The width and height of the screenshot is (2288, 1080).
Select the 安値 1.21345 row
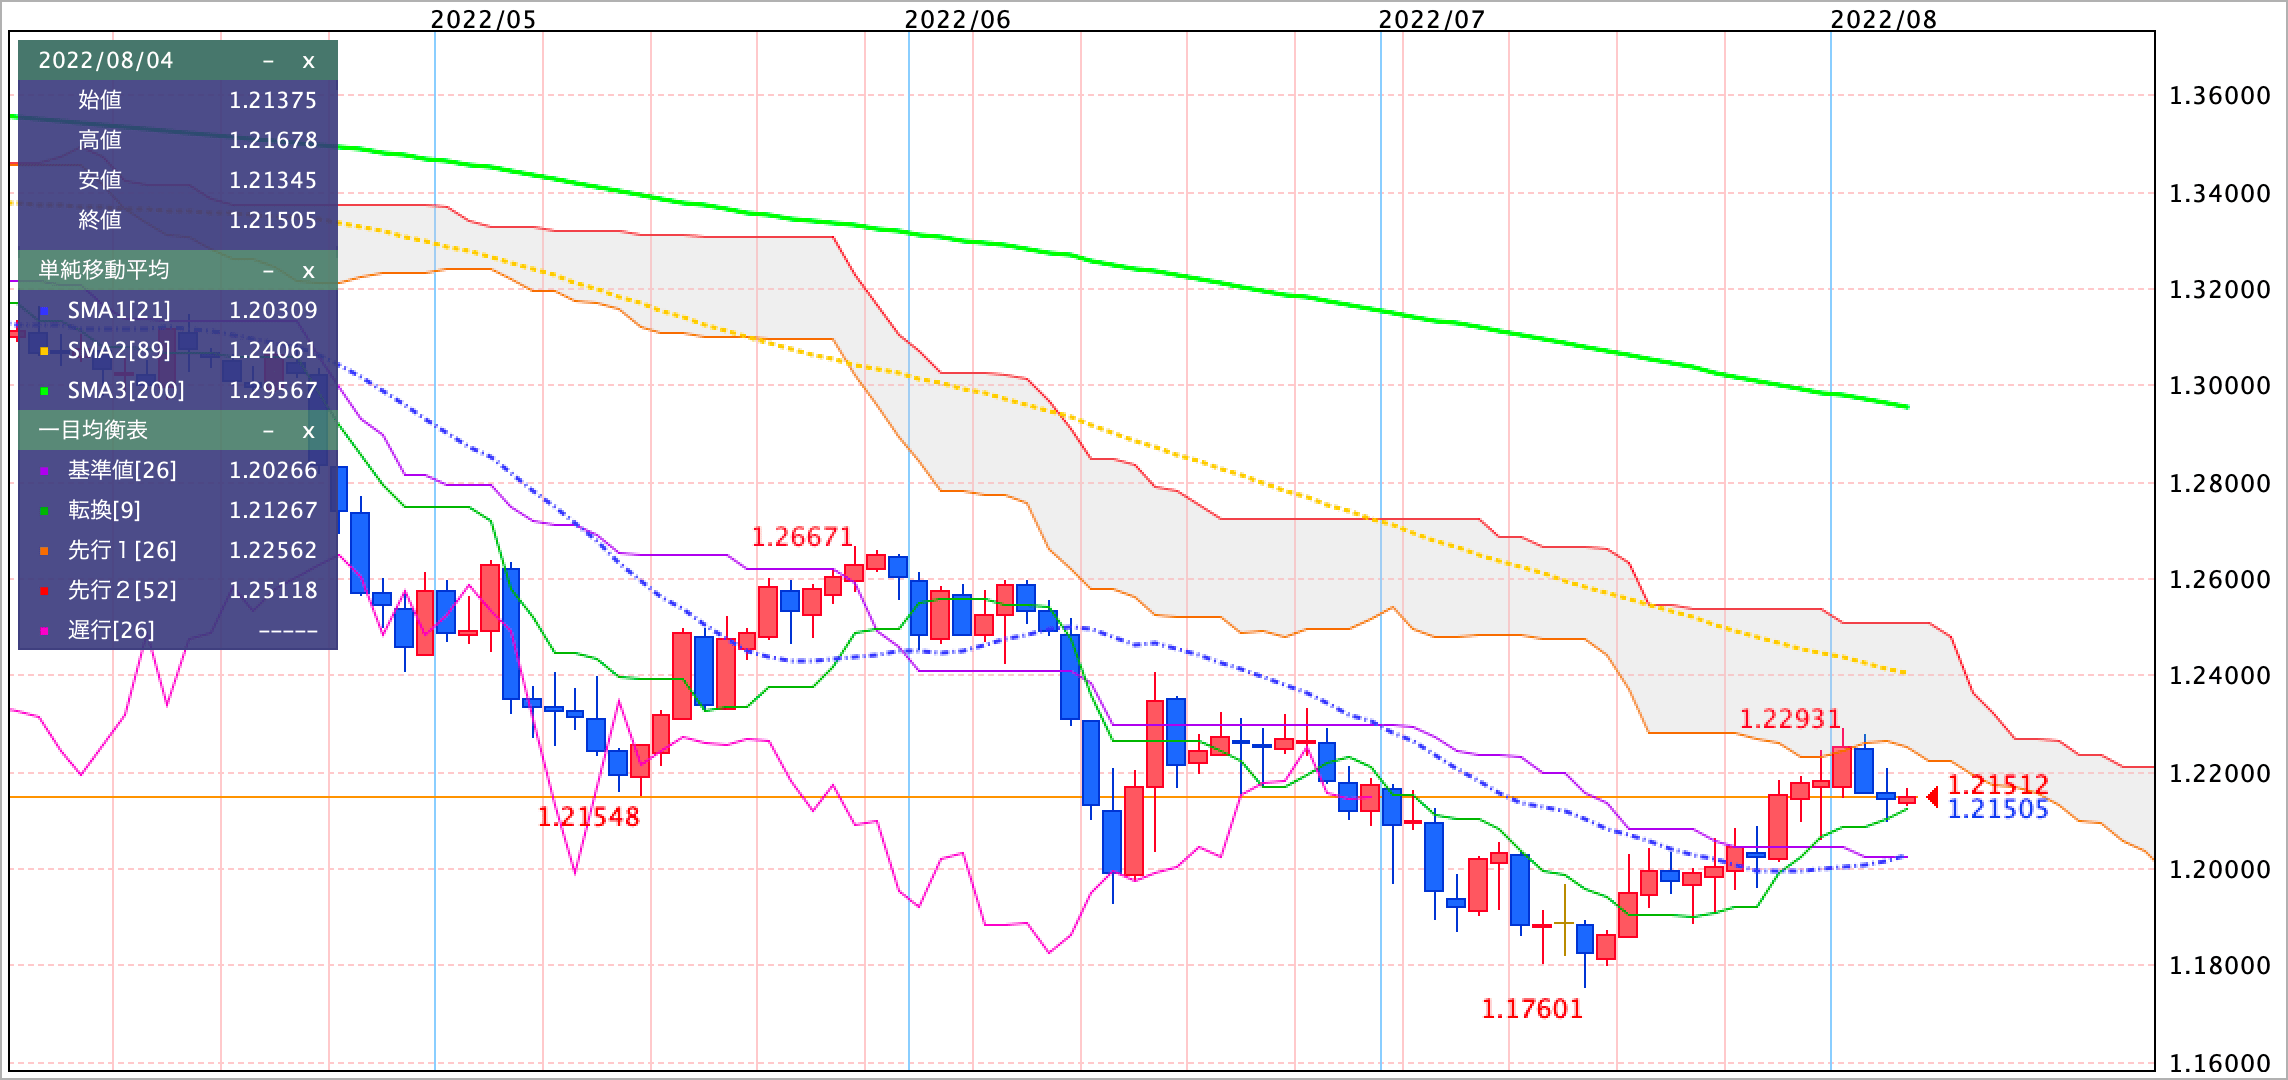(178, 180)
